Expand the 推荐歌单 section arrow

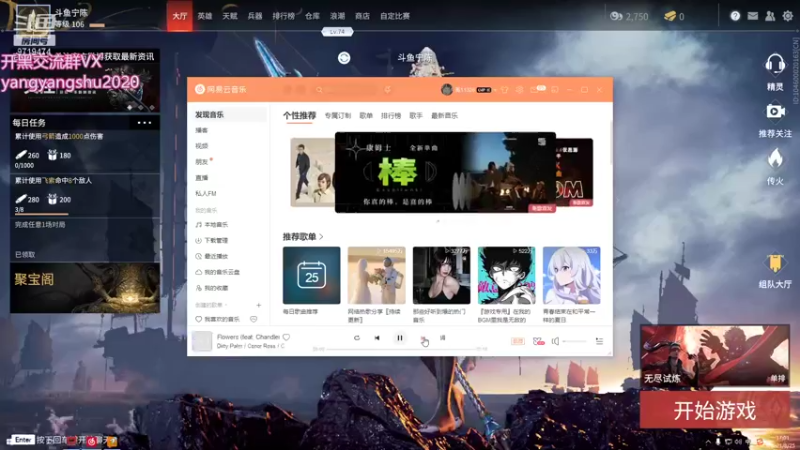321,237
